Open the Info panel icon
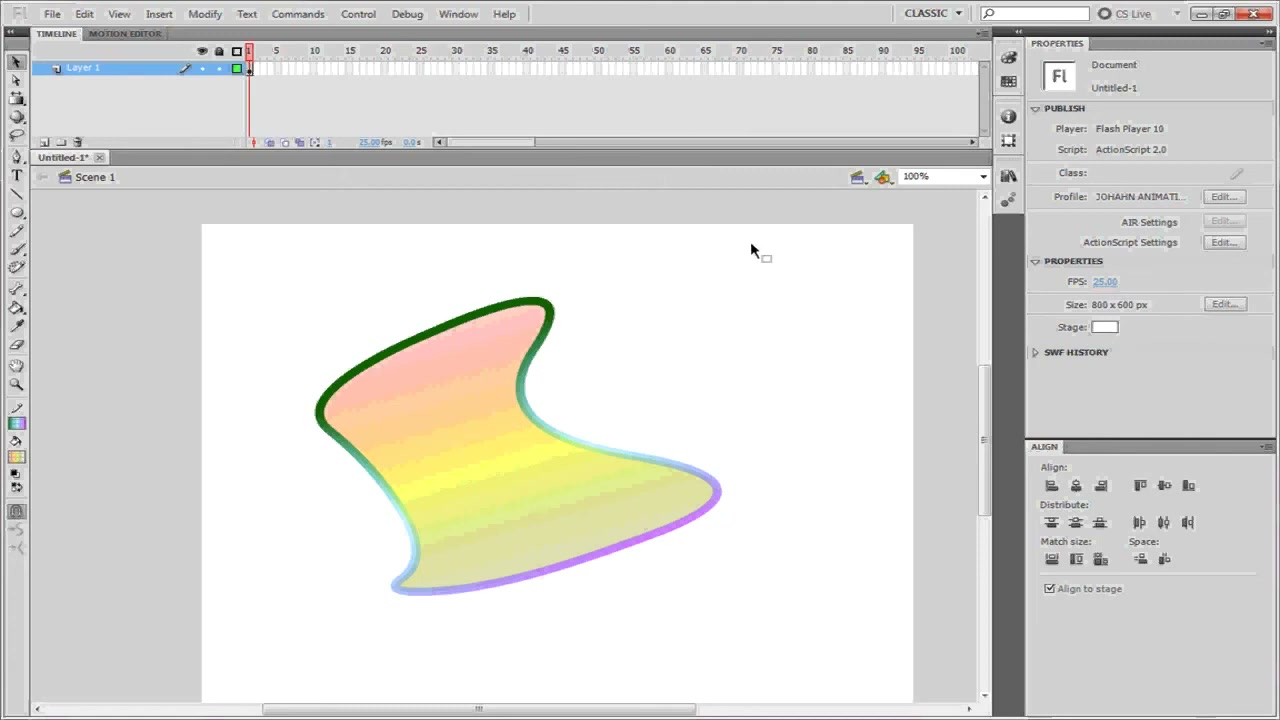 1008,116
